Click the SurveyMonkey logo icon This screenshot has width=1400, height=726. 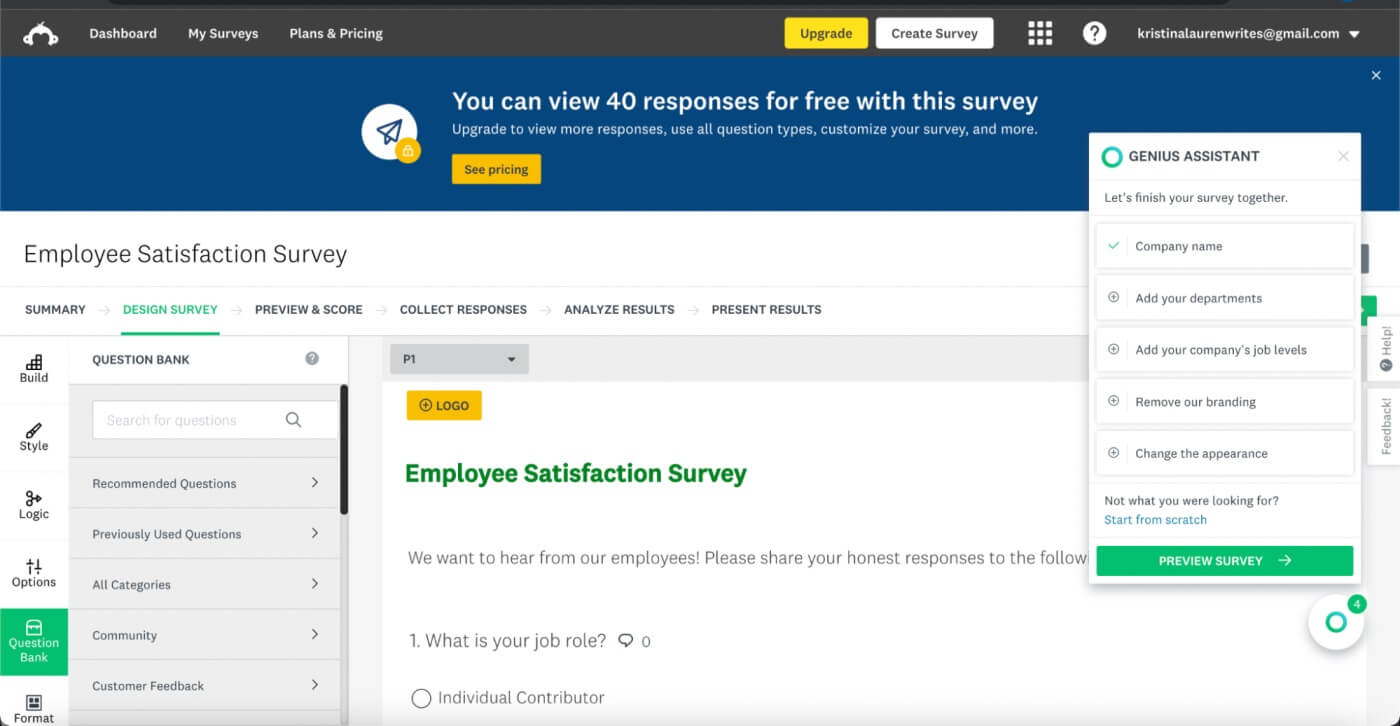coord(41,34)
